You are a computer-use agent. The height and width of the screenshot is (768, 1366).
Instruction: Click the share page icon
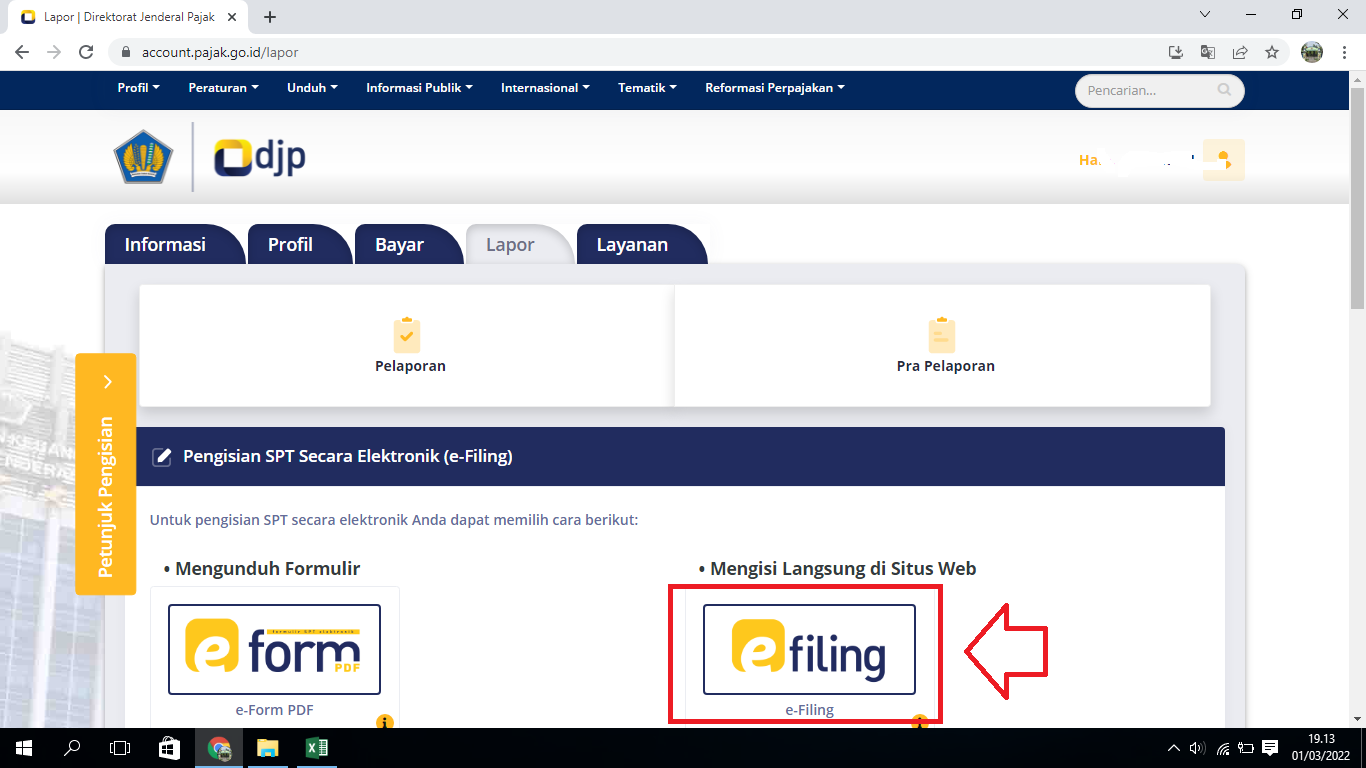pos(1240,52)
